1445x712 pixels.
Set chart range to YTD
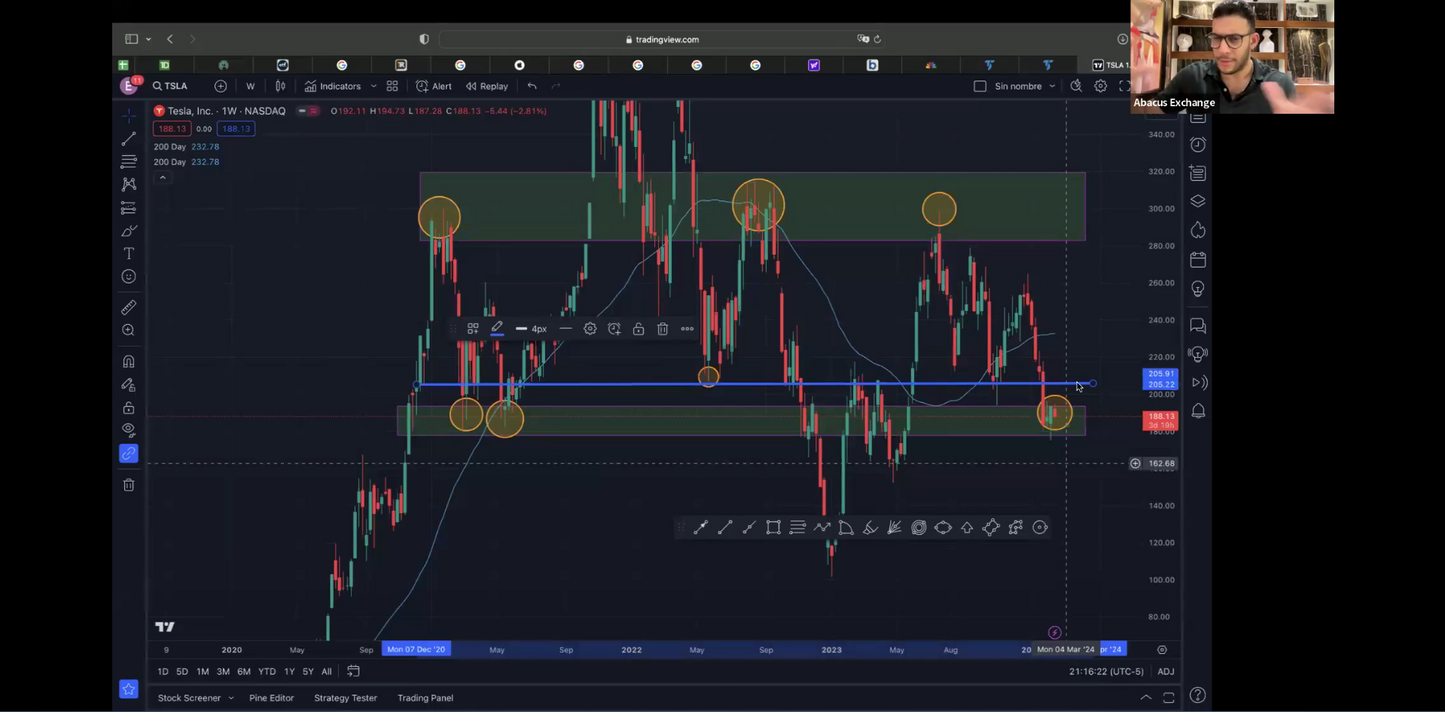pos(266,672)
